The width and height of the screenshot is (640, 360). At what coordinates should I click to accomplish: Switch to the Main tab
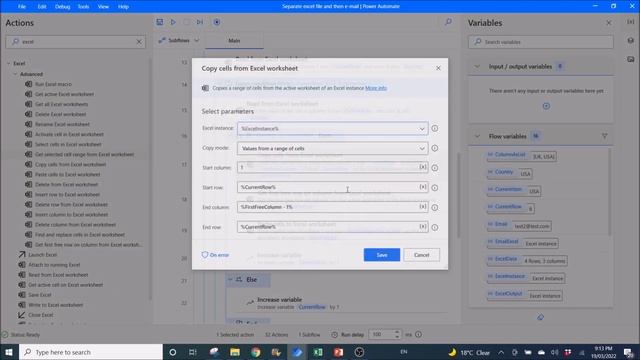[x=234, y=41]
